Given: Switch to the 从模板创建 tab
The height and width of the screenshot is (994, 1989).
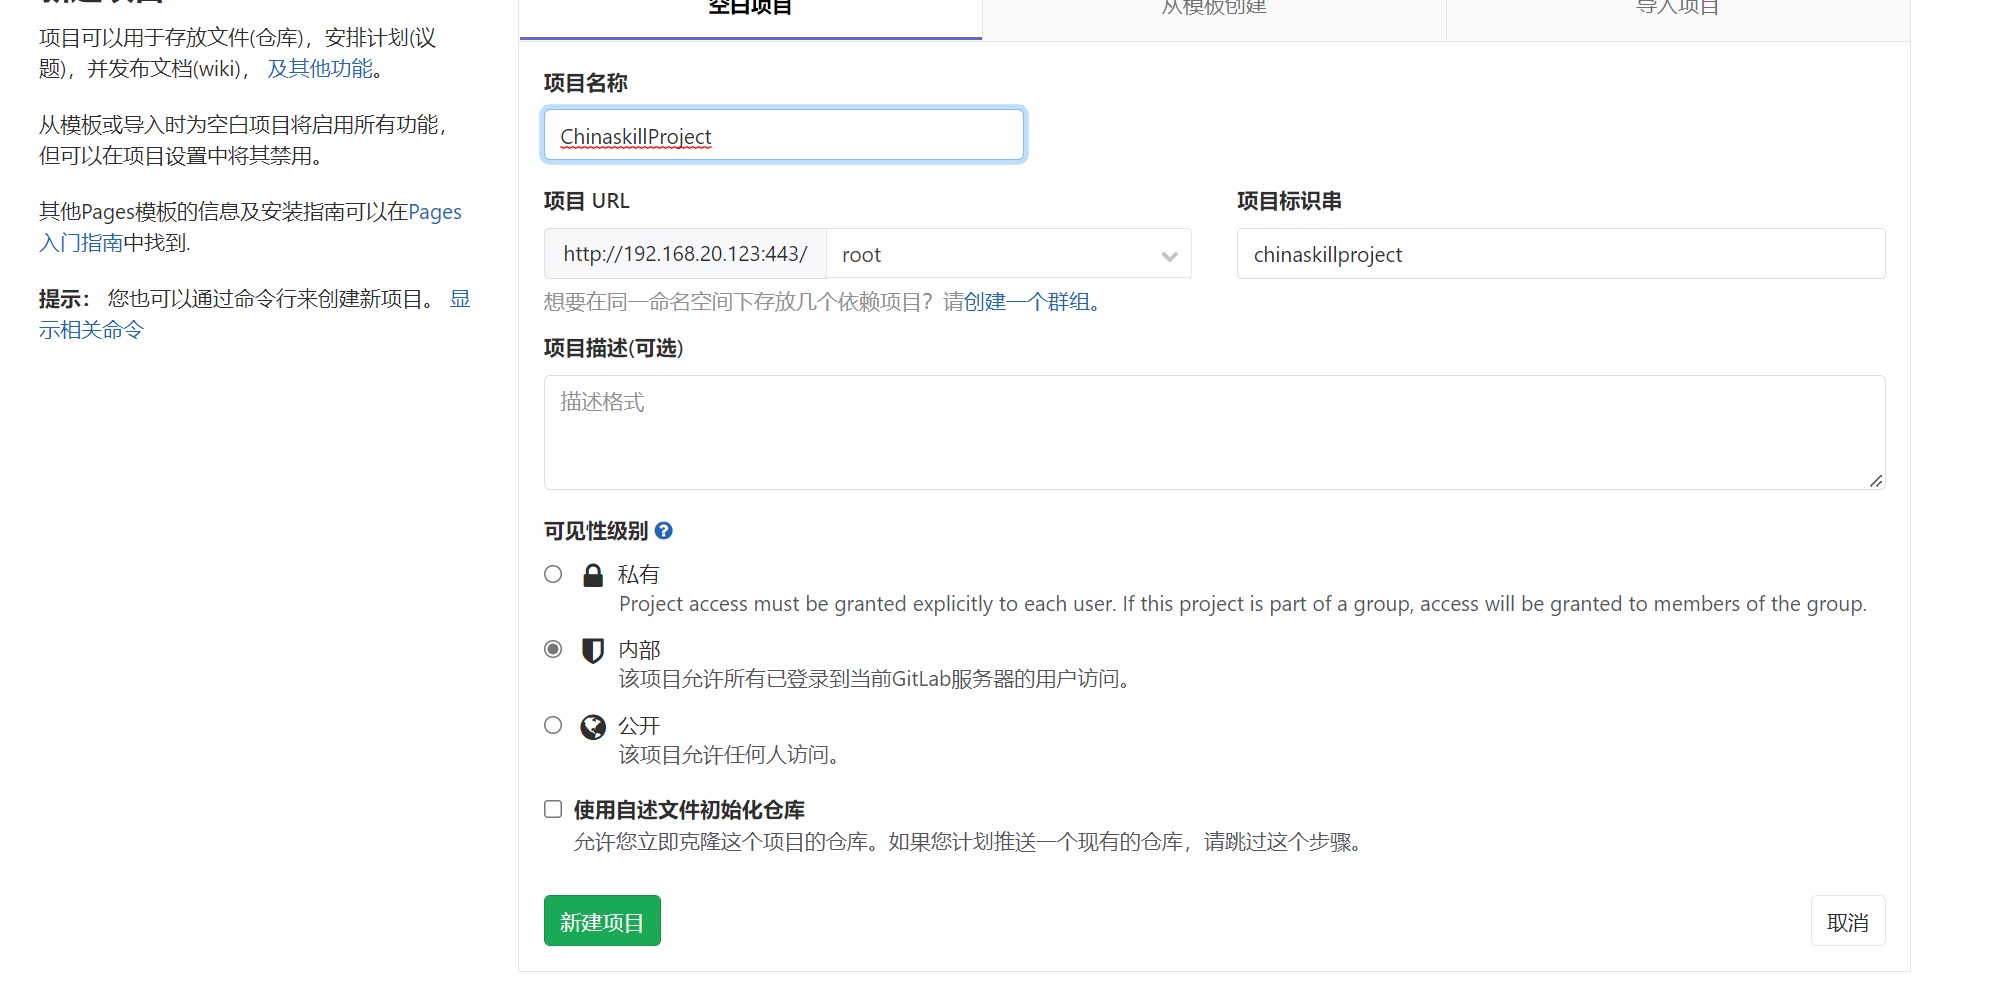Looking at the screenshot, I should click(1213, 10).
